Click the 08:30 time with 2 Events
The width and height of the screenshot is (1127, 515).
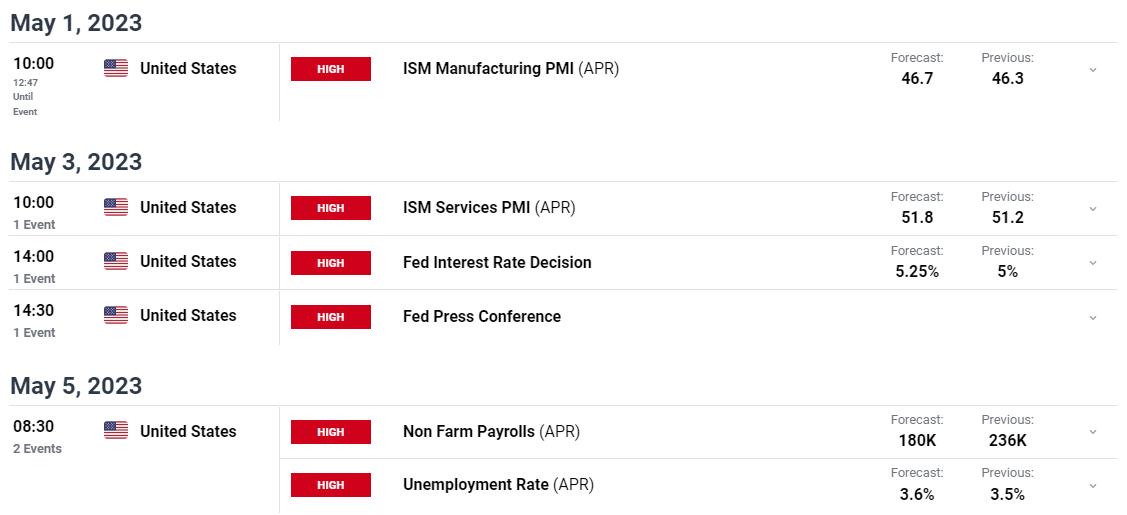(x=34, y=426)
